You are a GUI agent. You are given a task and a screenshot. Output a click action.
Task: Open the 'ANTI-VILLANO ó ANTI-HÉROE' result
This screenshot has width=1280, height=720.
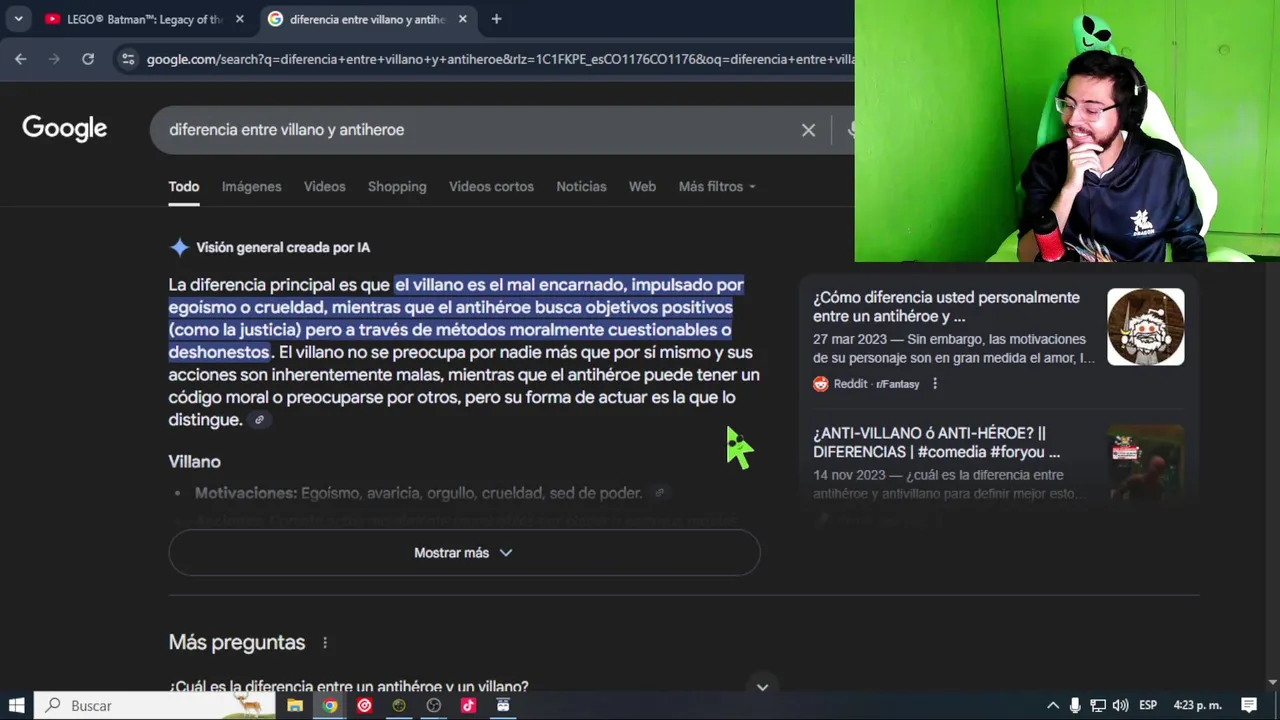coord(936,442)
